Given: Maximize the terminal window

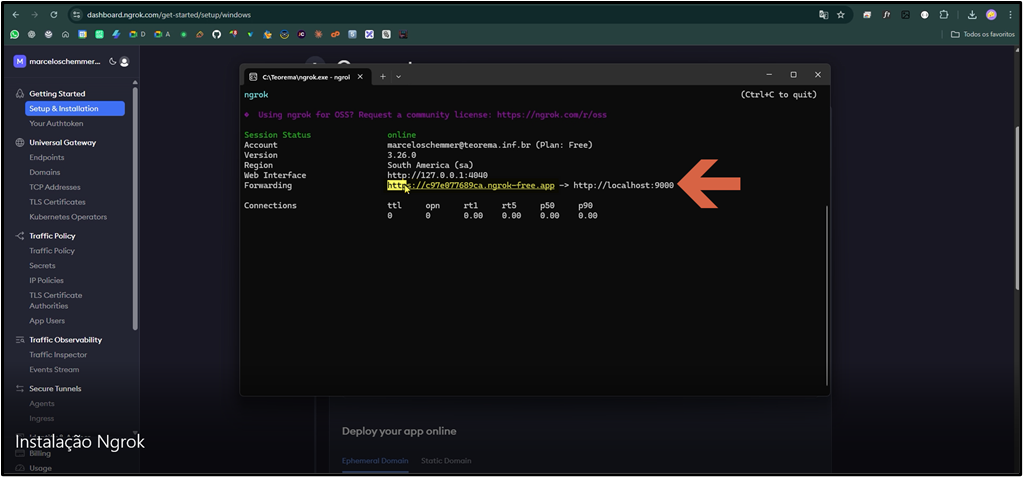Looking at the screenshot, I should 793,75.
